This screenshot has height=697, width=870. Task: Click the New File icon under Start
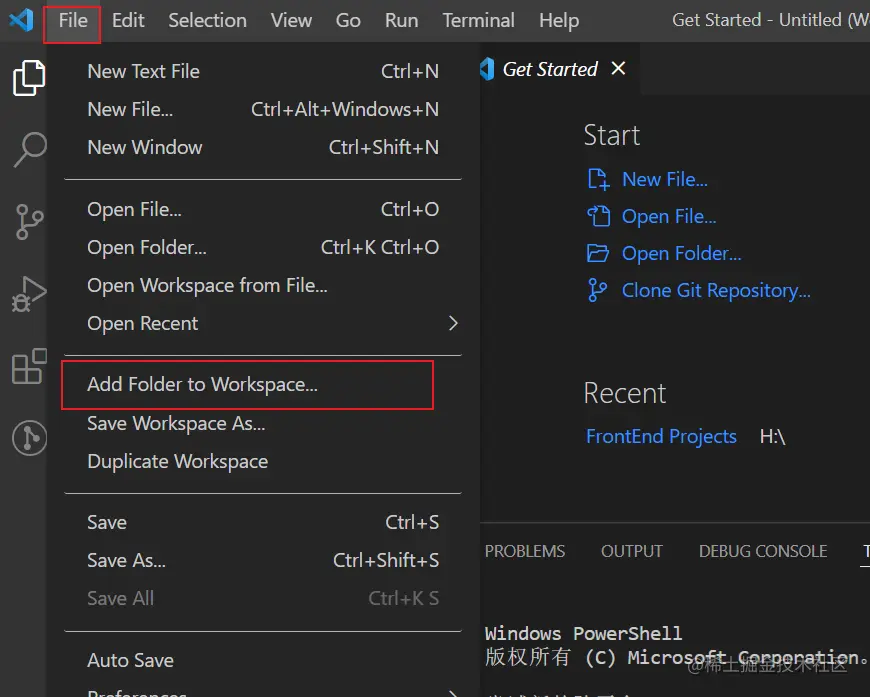coord(598,179)
